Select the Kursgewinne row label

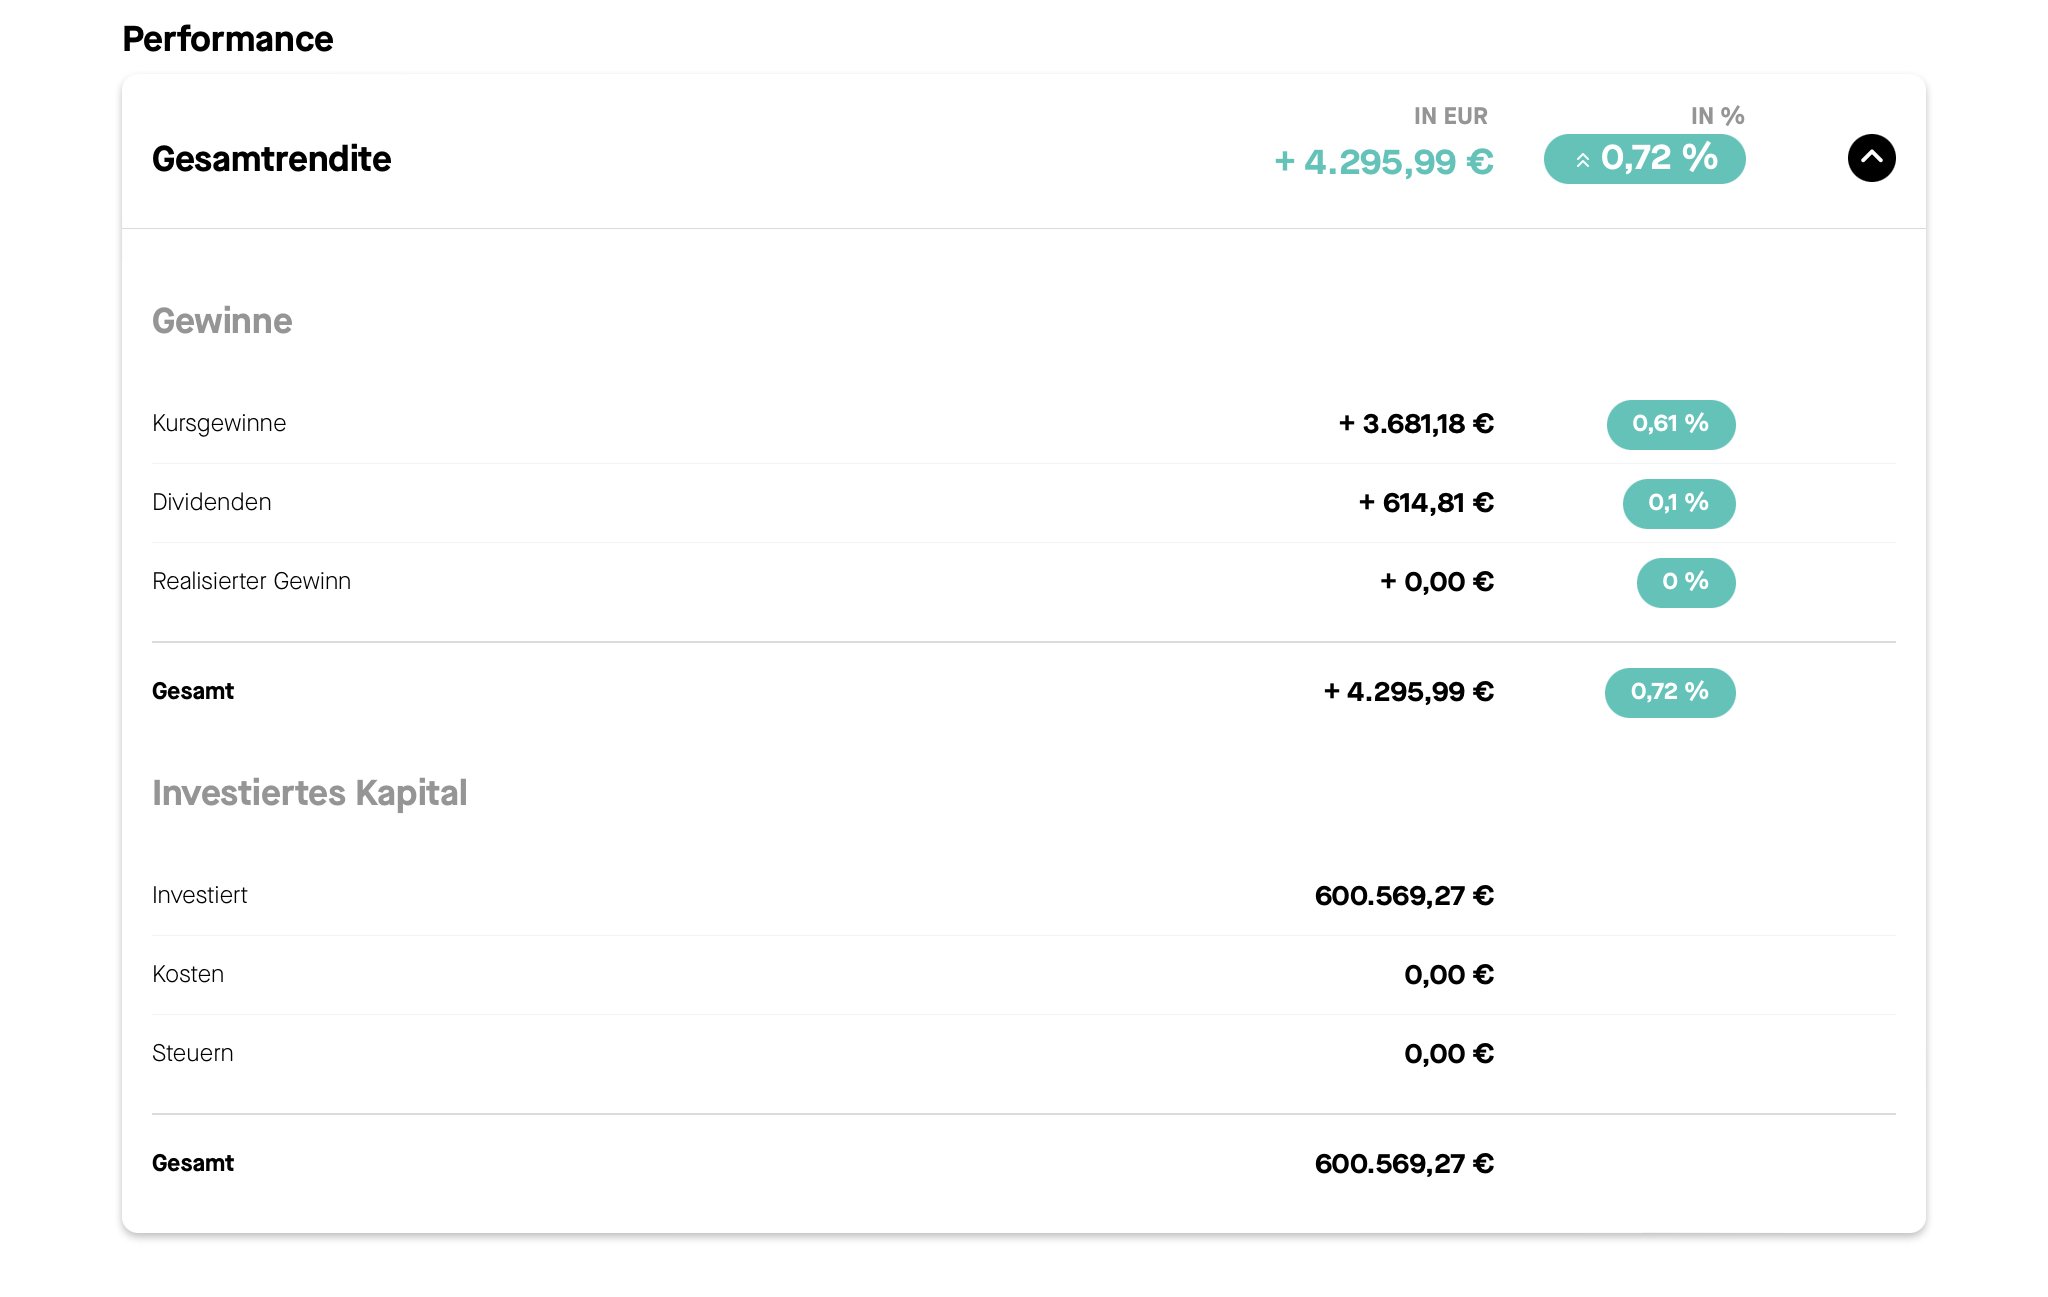click(219, 423)
